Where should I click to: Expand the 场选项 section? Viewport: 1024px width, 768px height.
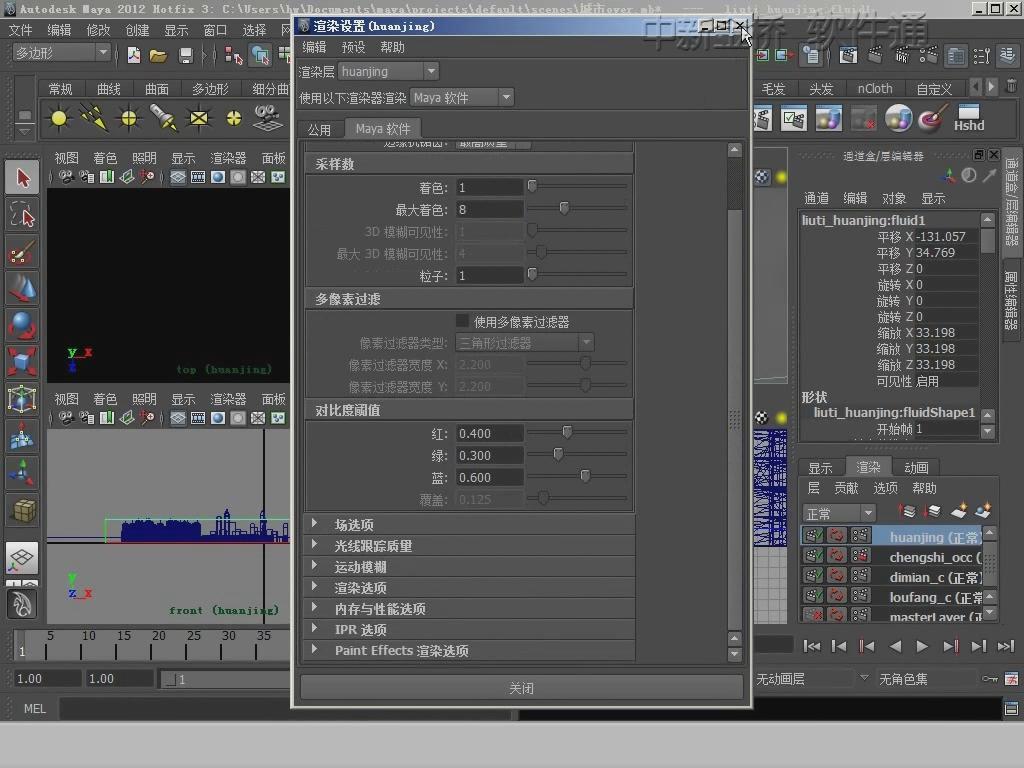315,524
